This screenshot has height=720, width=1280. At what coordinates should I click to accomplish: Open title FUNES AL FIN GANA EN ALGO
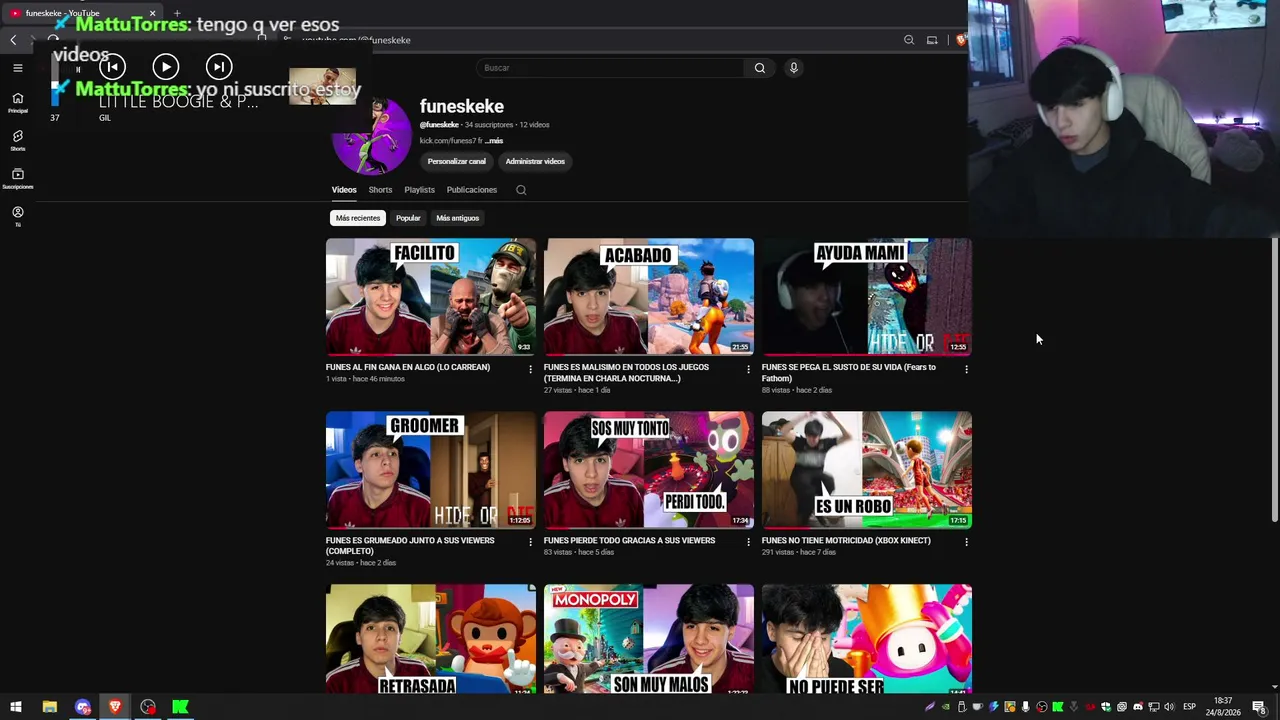click(x=408, y=367)
